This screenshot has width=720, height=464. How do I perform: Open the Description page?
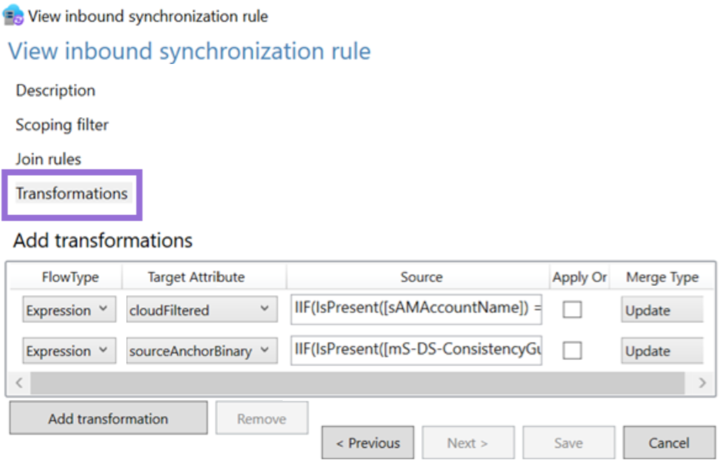point(56,90)
